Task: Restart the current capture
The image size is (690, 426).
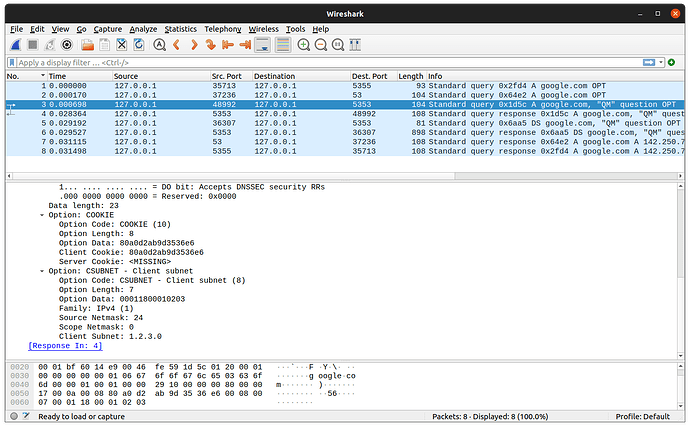Action: (50, 45)
